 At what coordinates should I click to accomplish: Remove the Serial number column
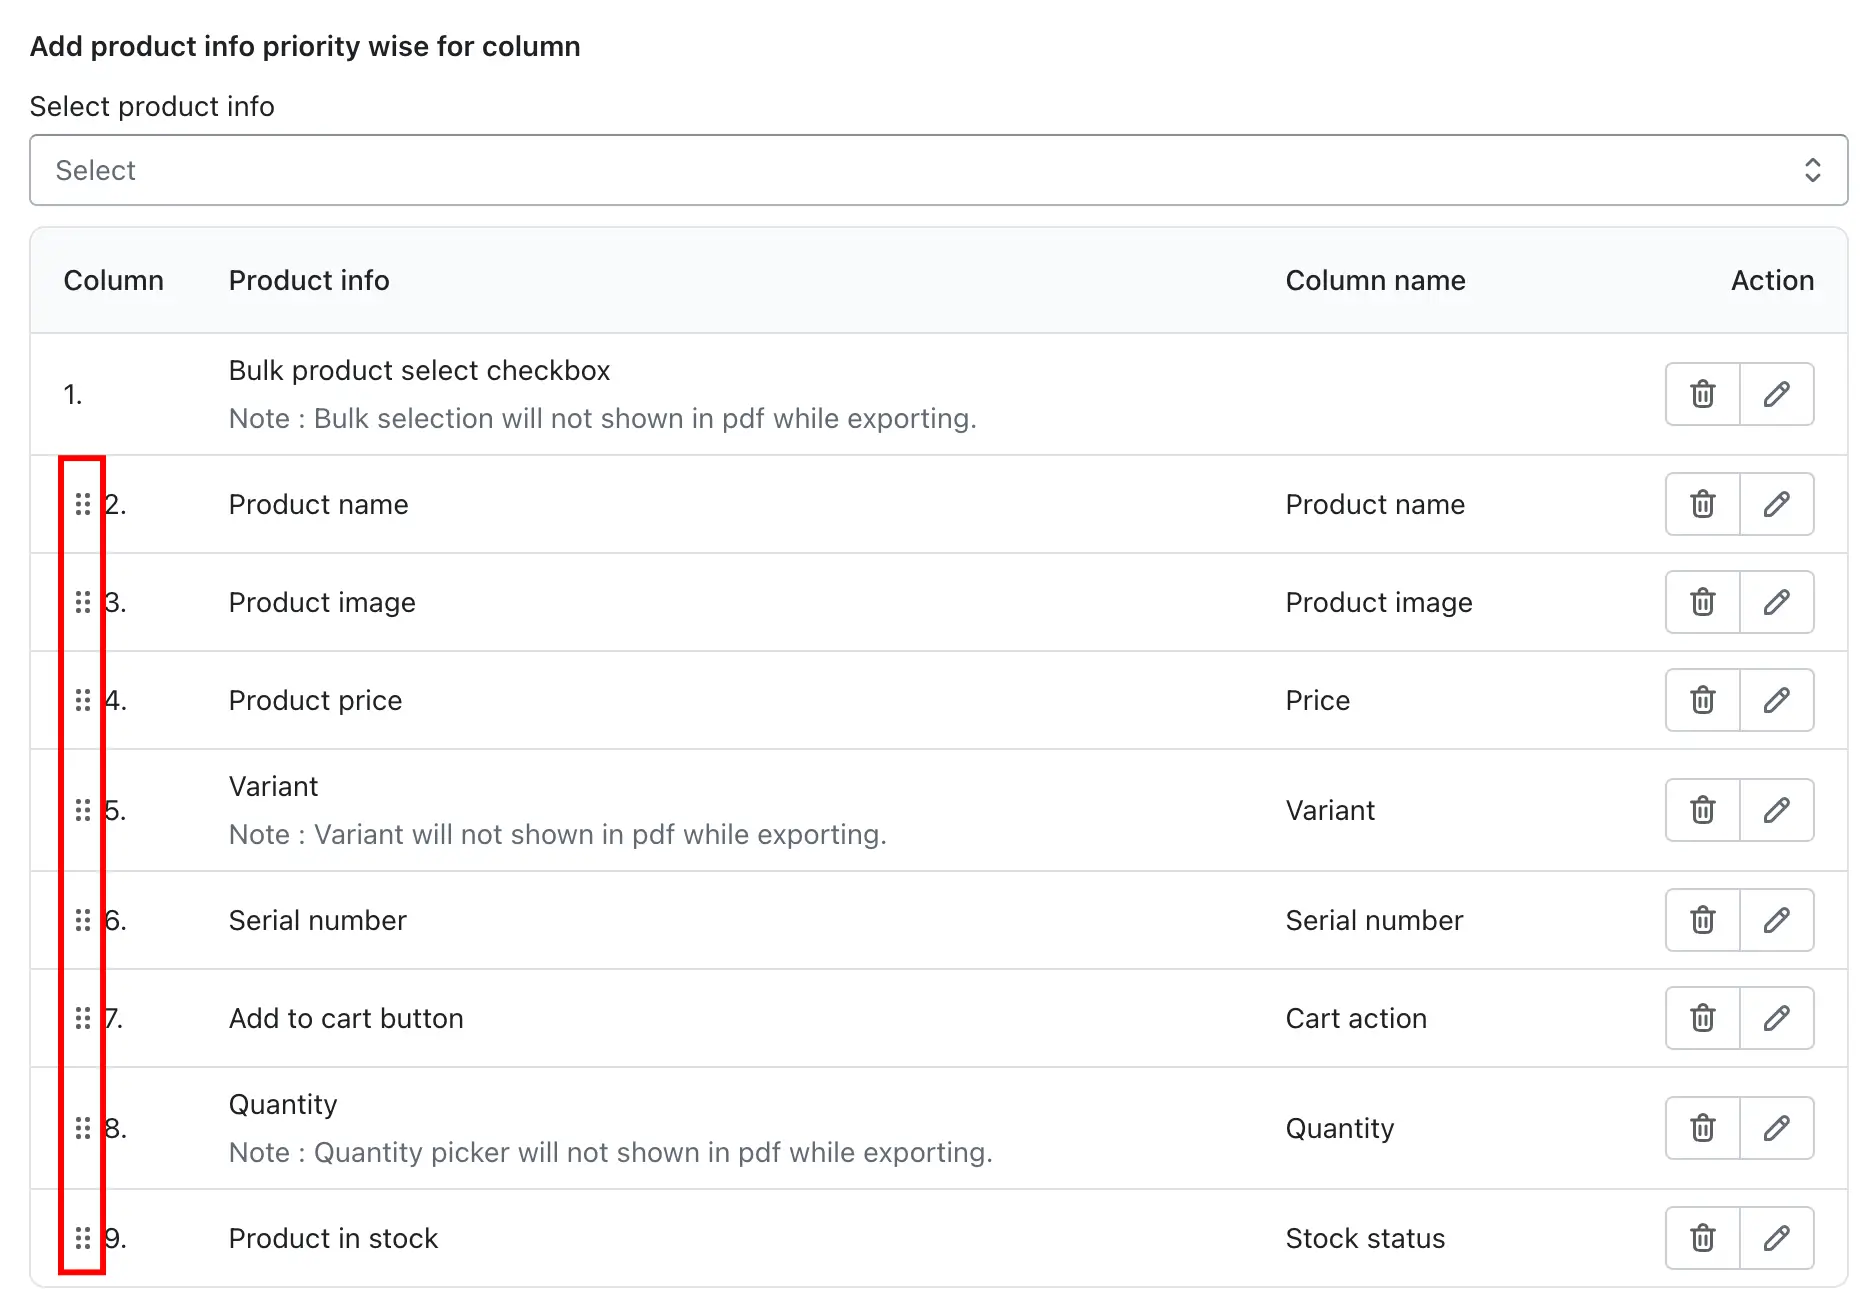pos(1702,920)
